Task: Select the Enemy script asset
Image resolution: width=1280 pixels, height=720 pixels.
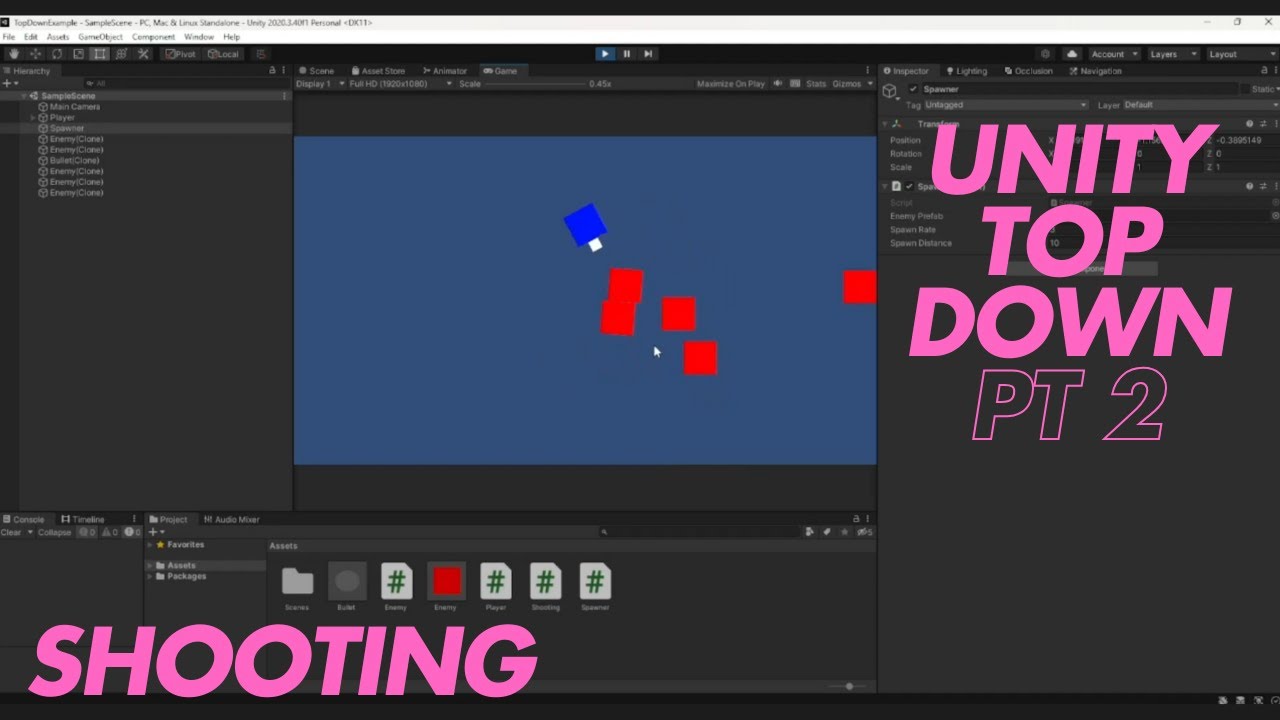Action: point(396,585)
